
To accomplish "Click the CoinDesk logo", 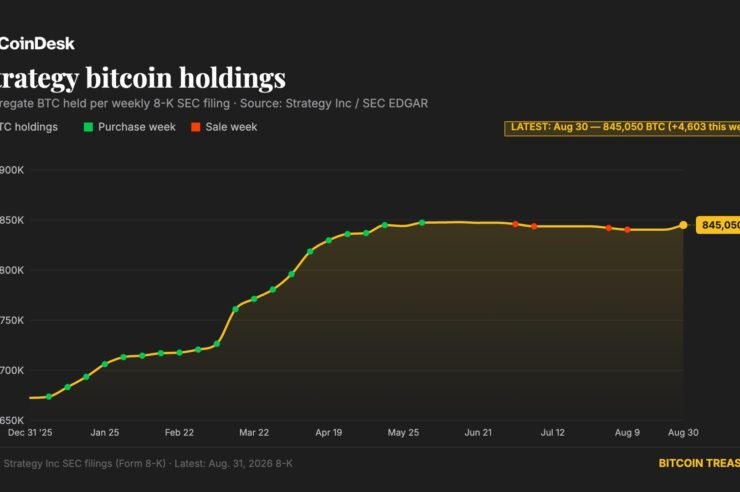I will pos(37,43).
